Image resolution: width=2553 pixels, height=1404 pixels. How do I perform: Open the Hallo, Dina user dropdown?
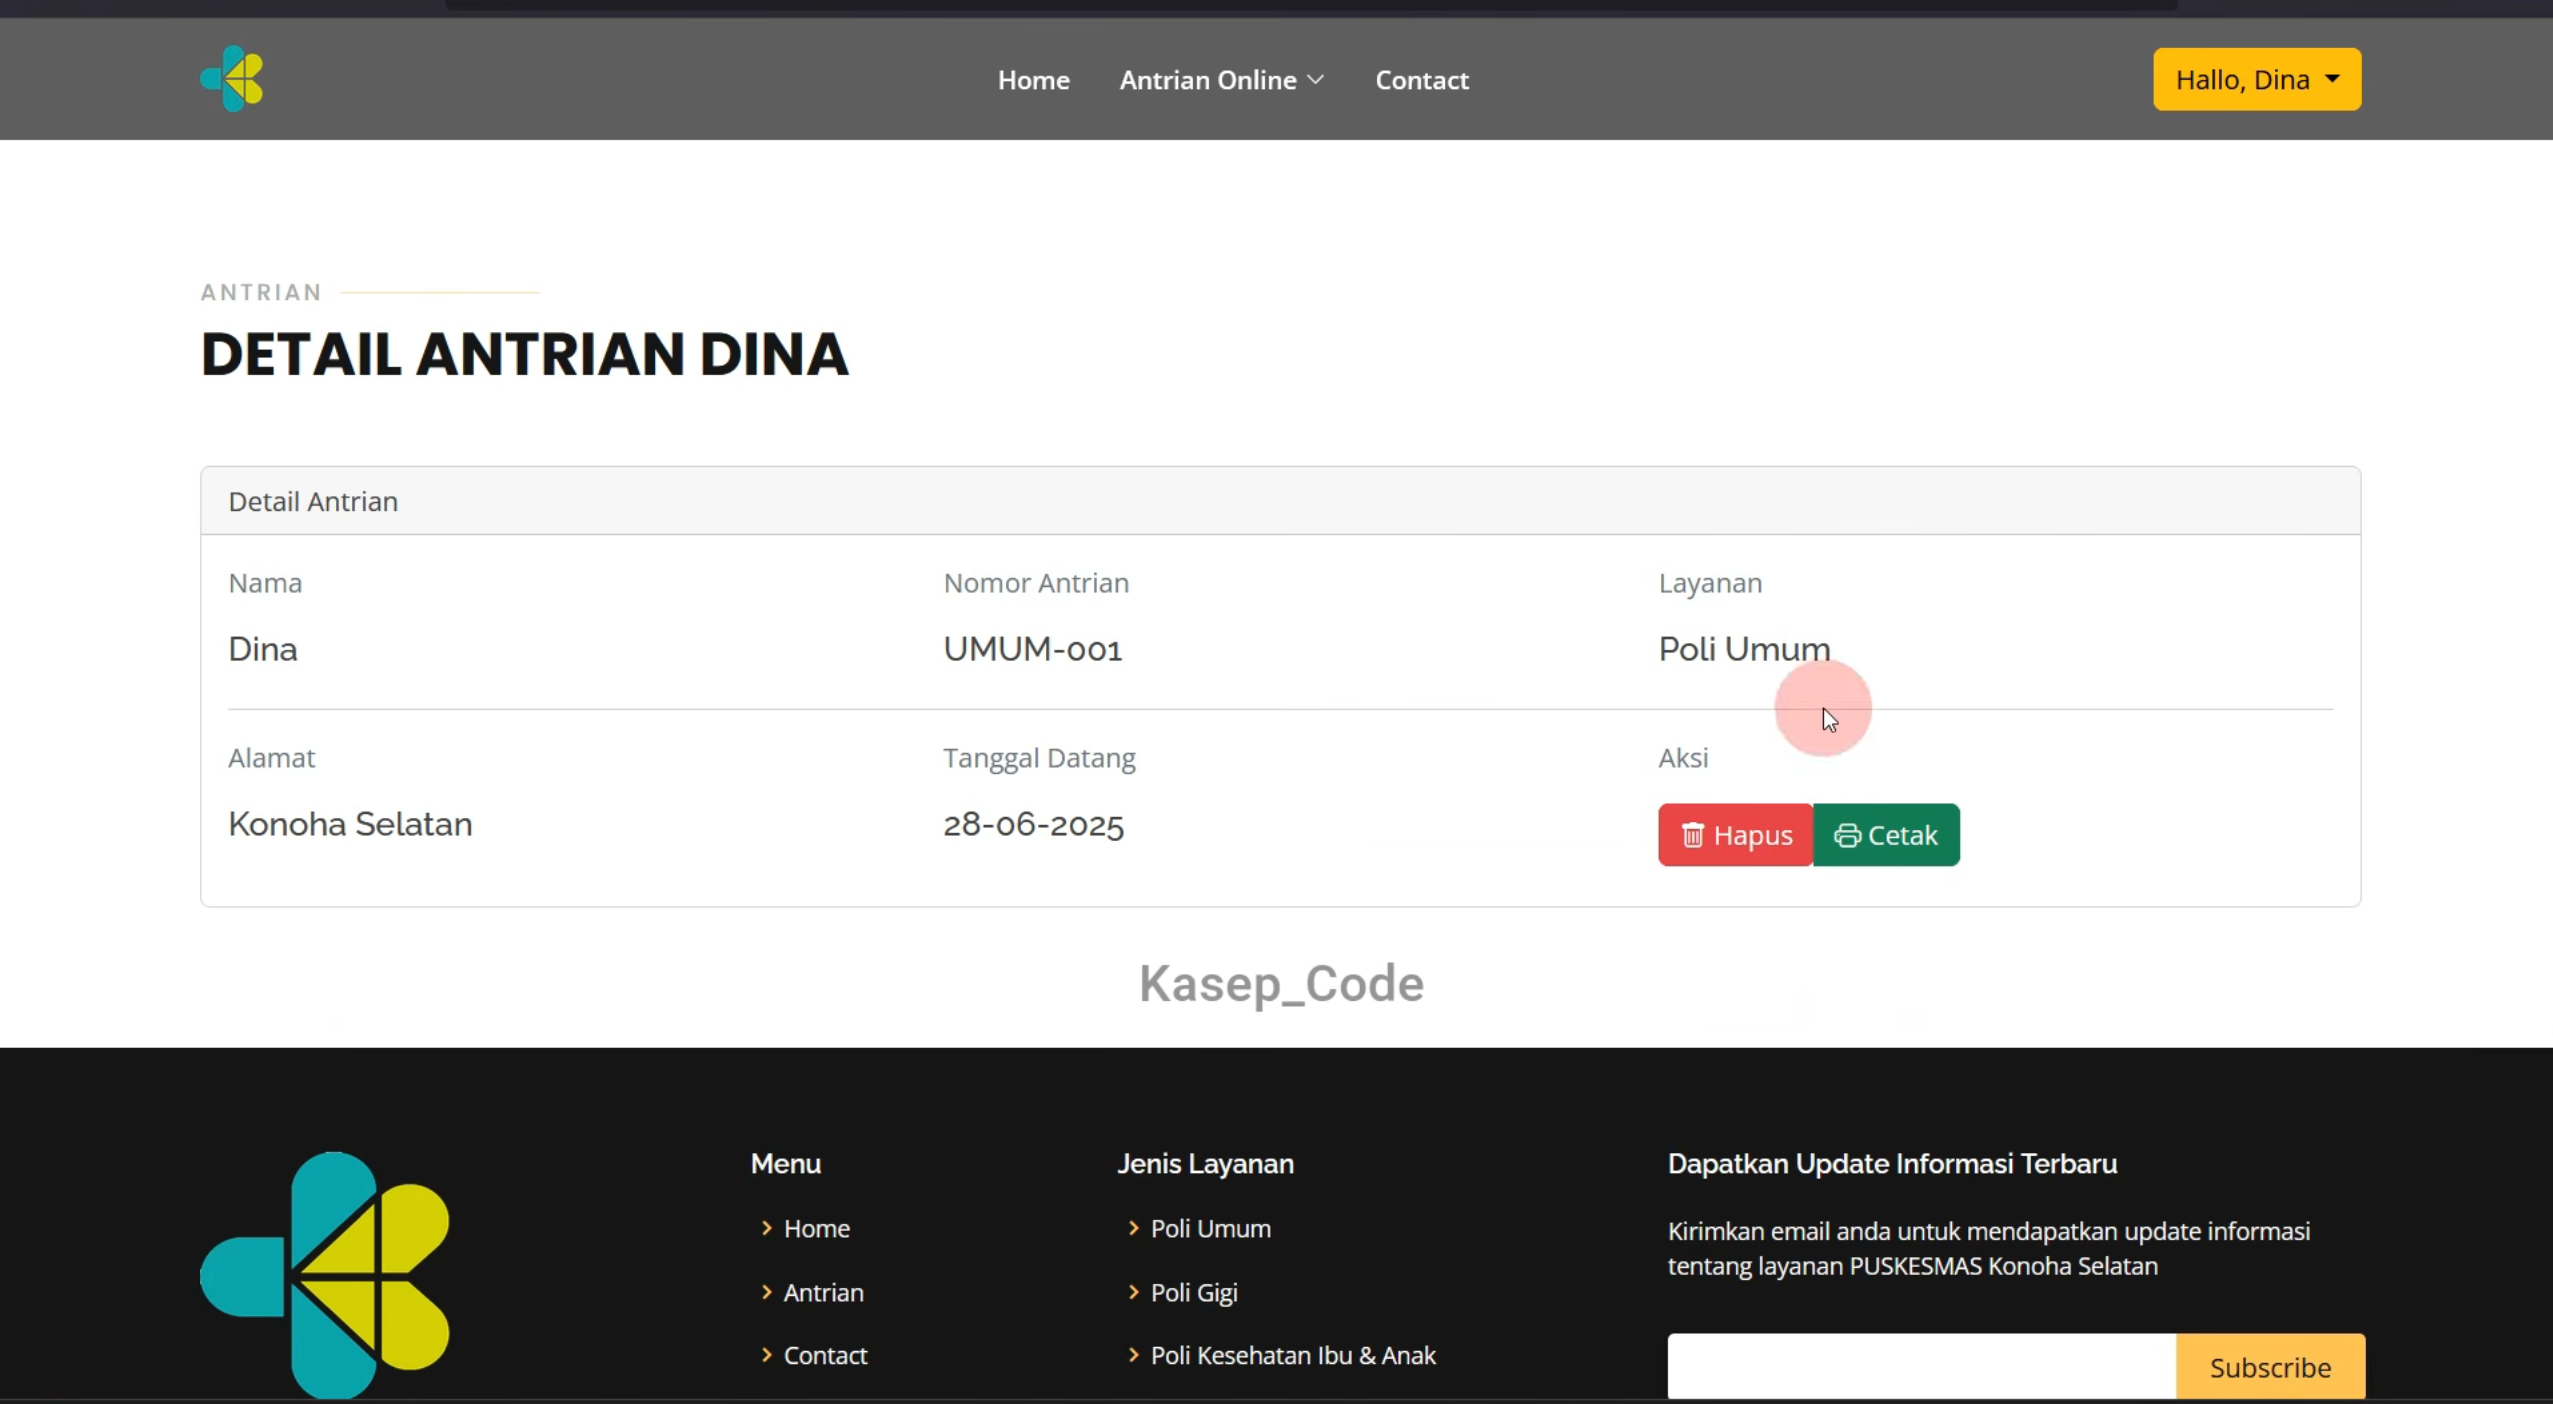2257,79
